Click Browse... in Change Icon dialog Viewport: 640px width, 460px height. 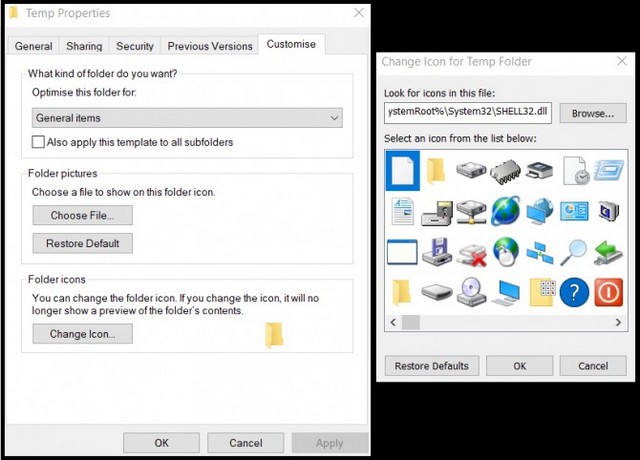[593, 113]
